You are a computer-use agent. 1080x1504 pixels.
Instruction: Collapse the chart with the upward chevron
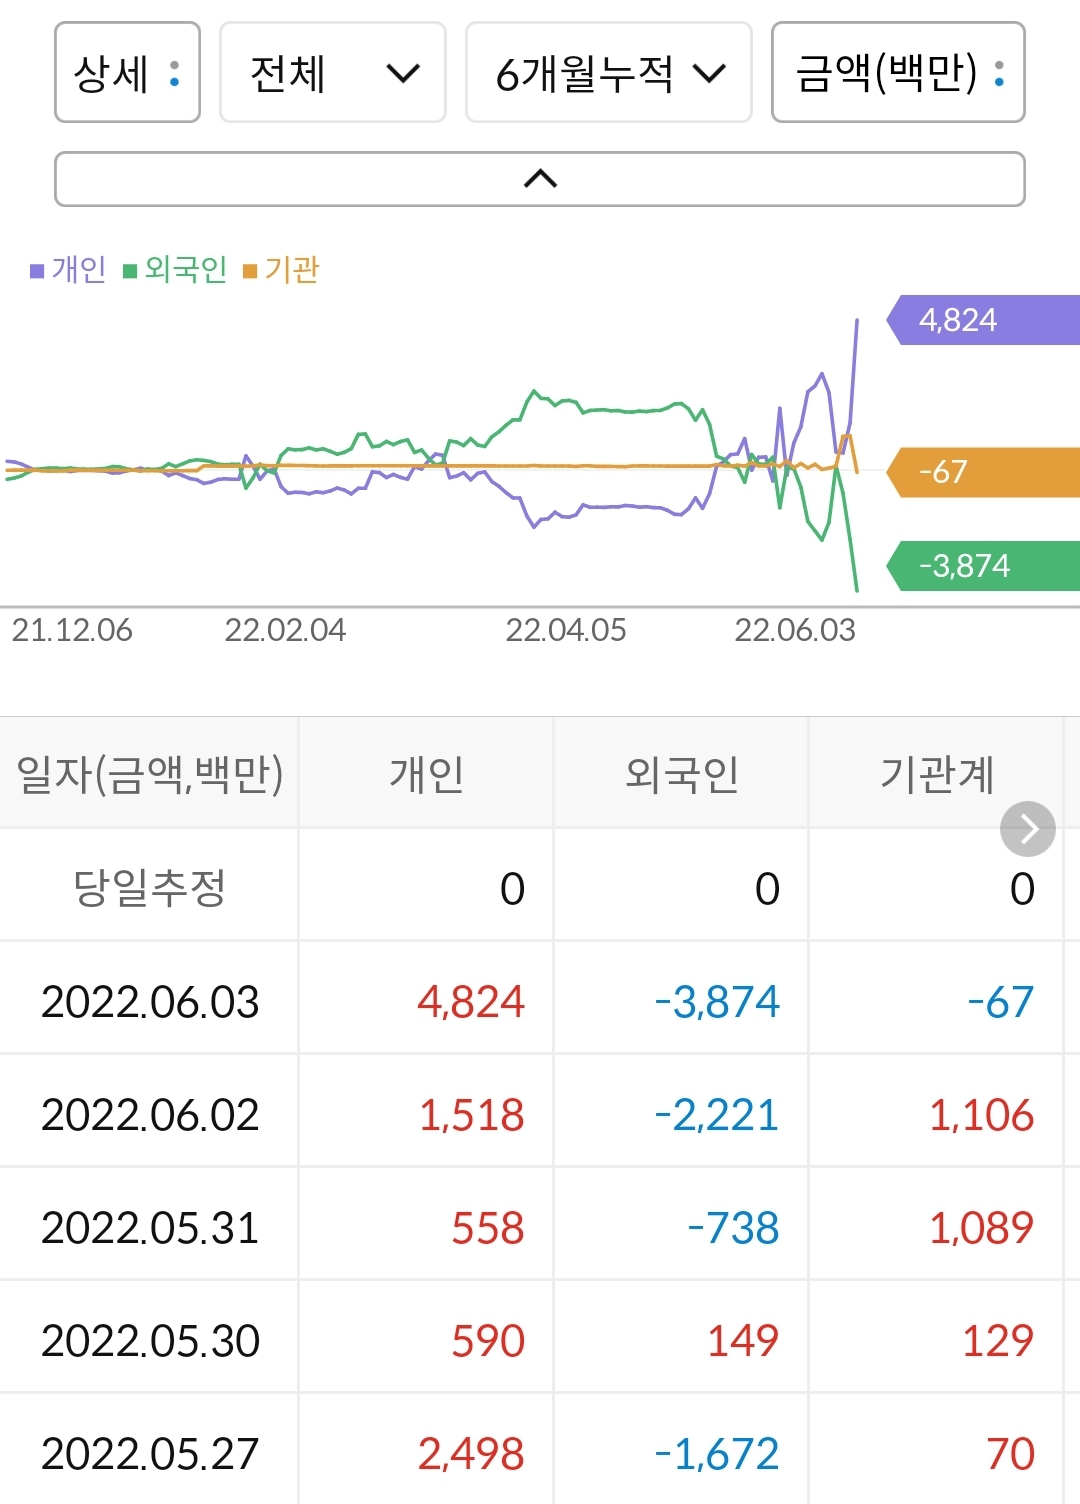pos(540,178)
